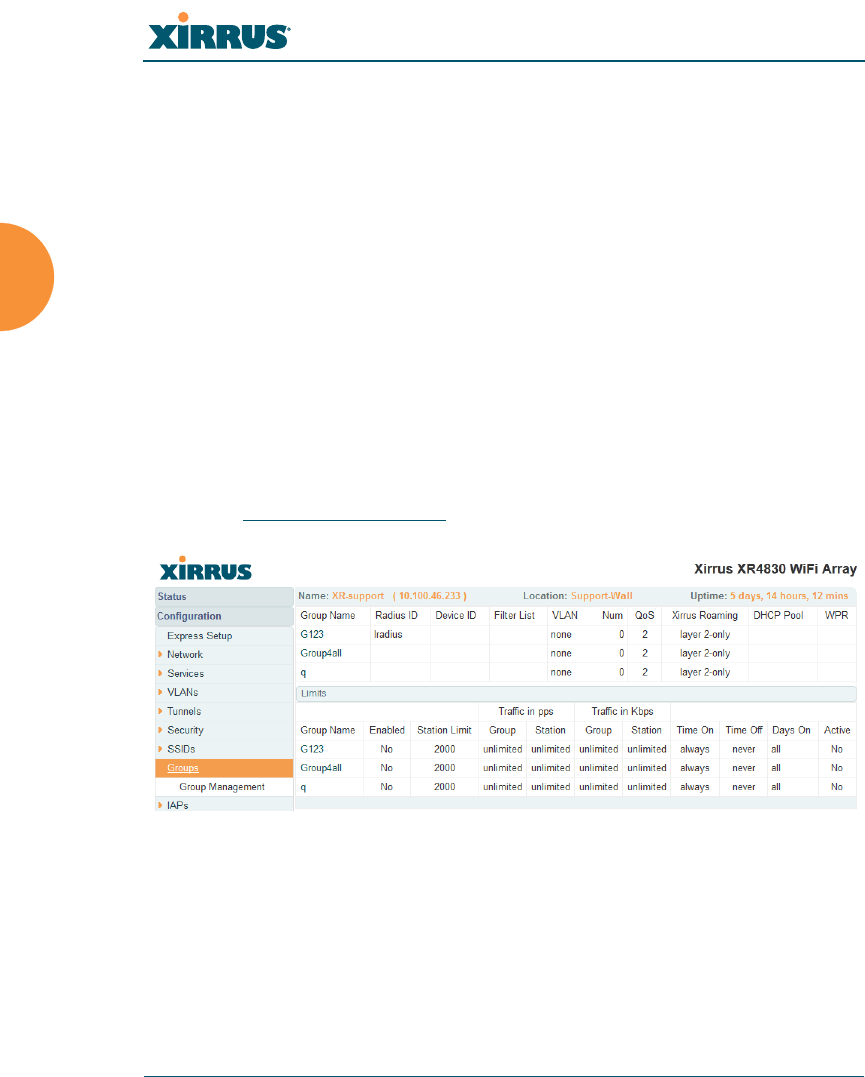
Task: Click the Time On column header
Action: 695,730
